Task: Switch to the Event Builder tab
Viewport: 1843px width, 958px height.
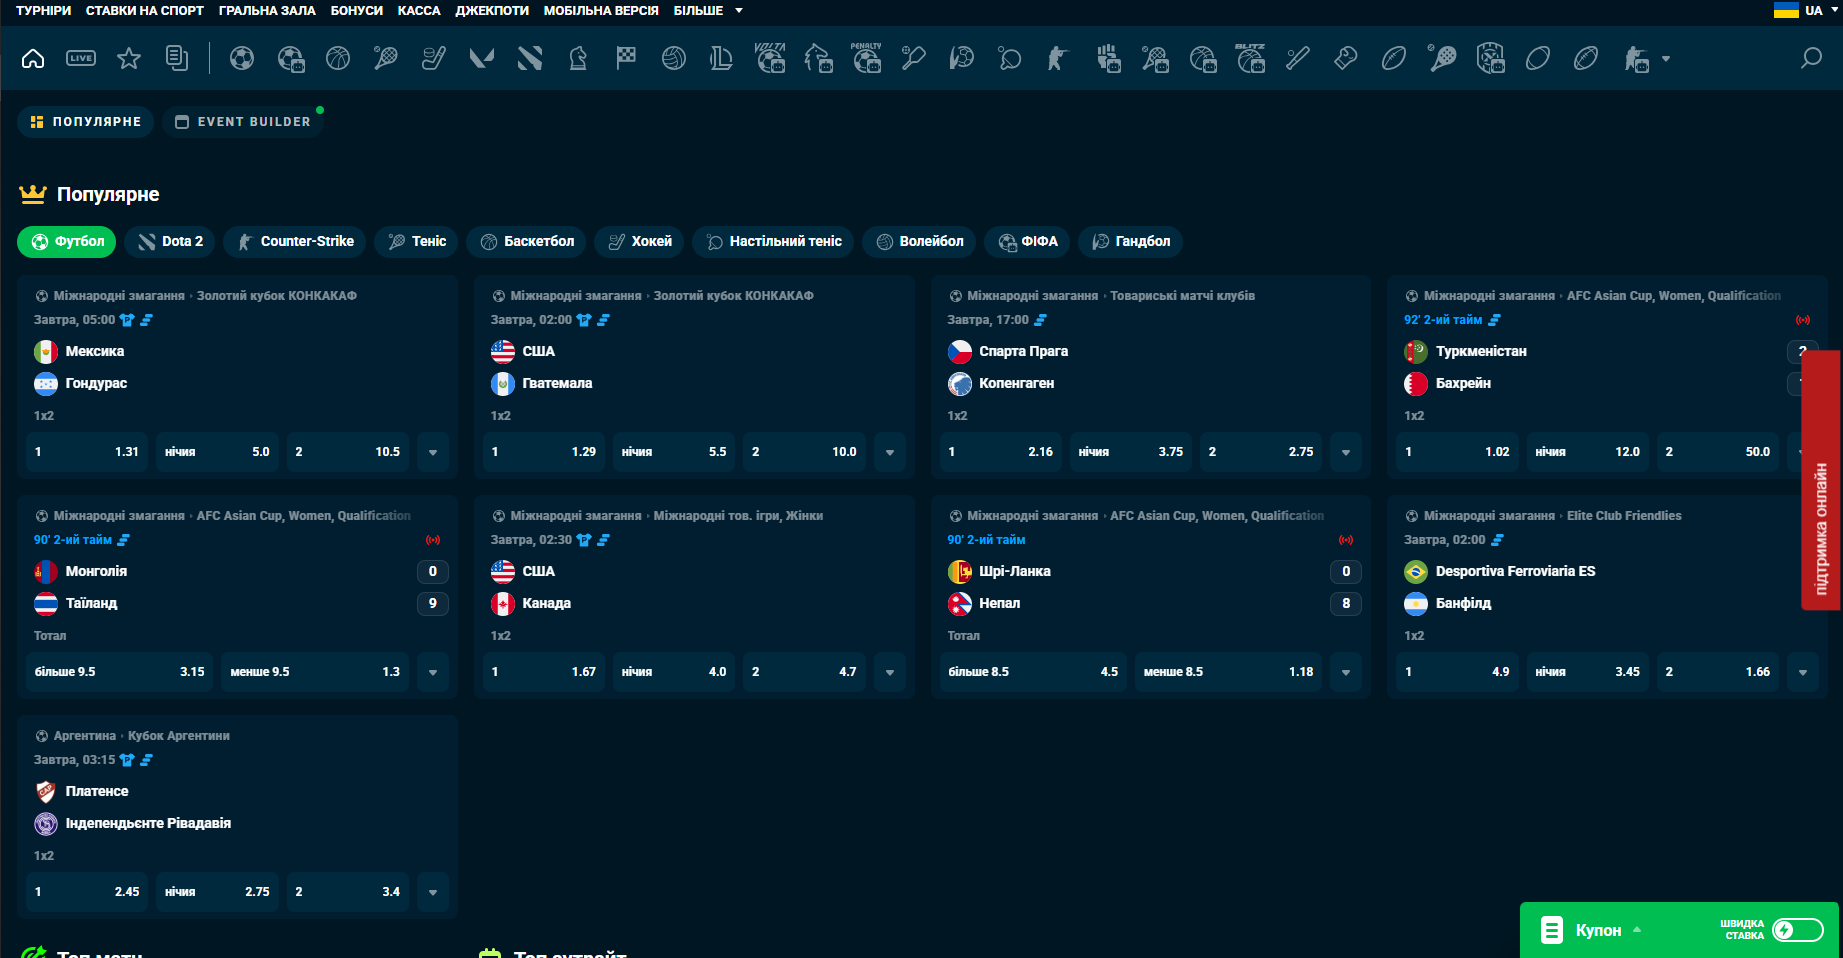Action: 243,122
